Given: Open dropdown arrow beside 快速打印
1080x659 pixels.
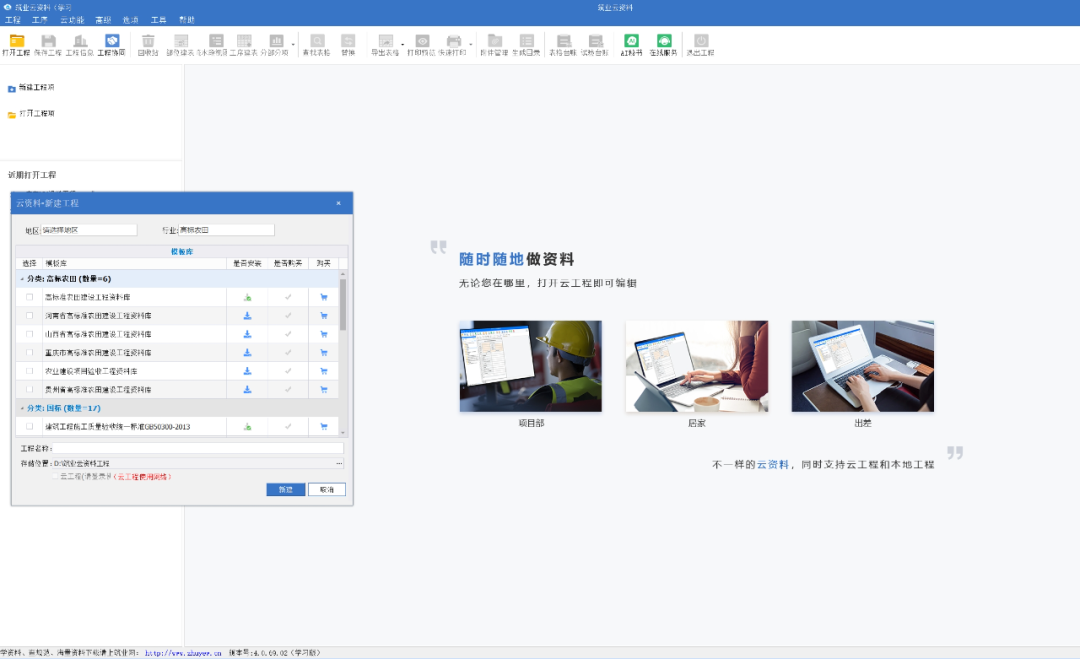Looking at the screenshot, I should point(471,45).
